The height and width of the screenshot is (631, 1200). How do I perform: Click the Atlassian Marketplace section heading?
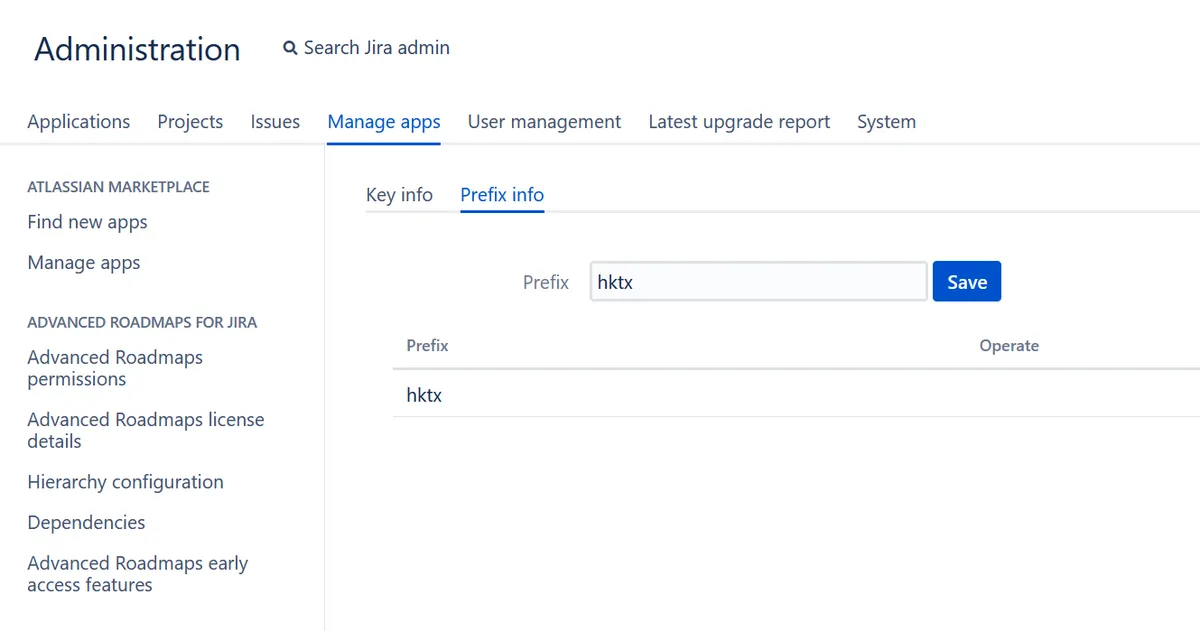click(118, 187)
